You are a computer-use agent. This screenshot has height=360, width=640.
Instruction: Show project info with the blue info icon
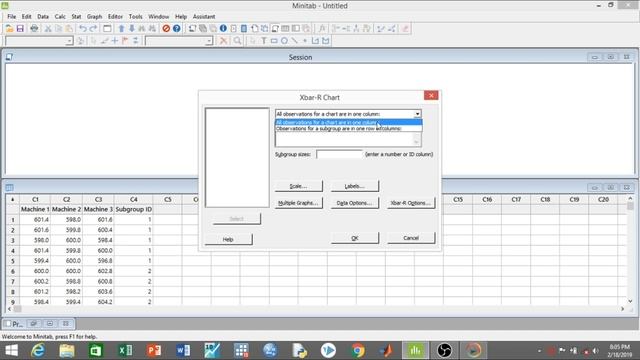tap(223, 29)
